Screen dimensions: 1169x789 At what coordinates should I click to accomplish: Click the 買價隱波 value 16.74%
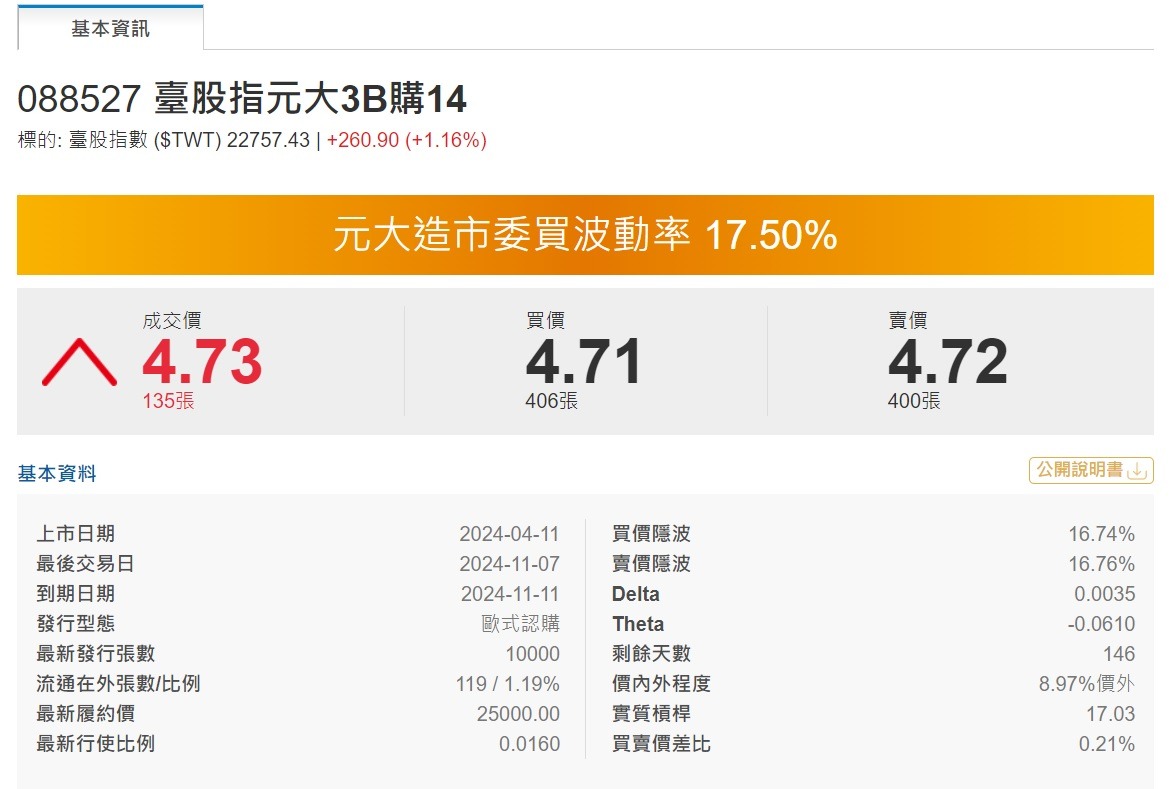[x=1101, y=534]
